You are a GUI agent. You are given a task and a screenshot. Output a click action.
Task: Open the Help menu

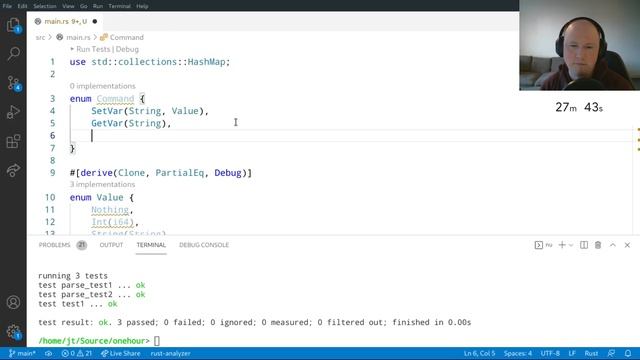coord(142,6)
